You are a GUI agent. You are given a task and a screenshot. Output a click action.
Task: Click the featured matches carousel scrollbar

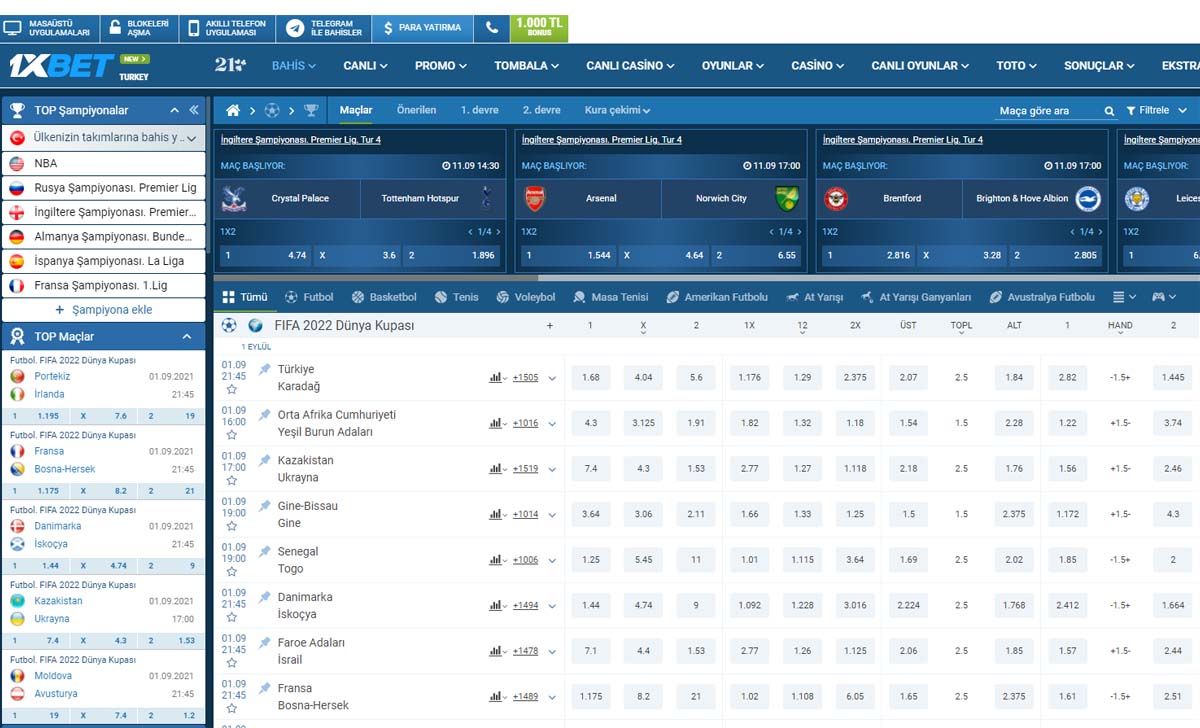tap(376, 278)
